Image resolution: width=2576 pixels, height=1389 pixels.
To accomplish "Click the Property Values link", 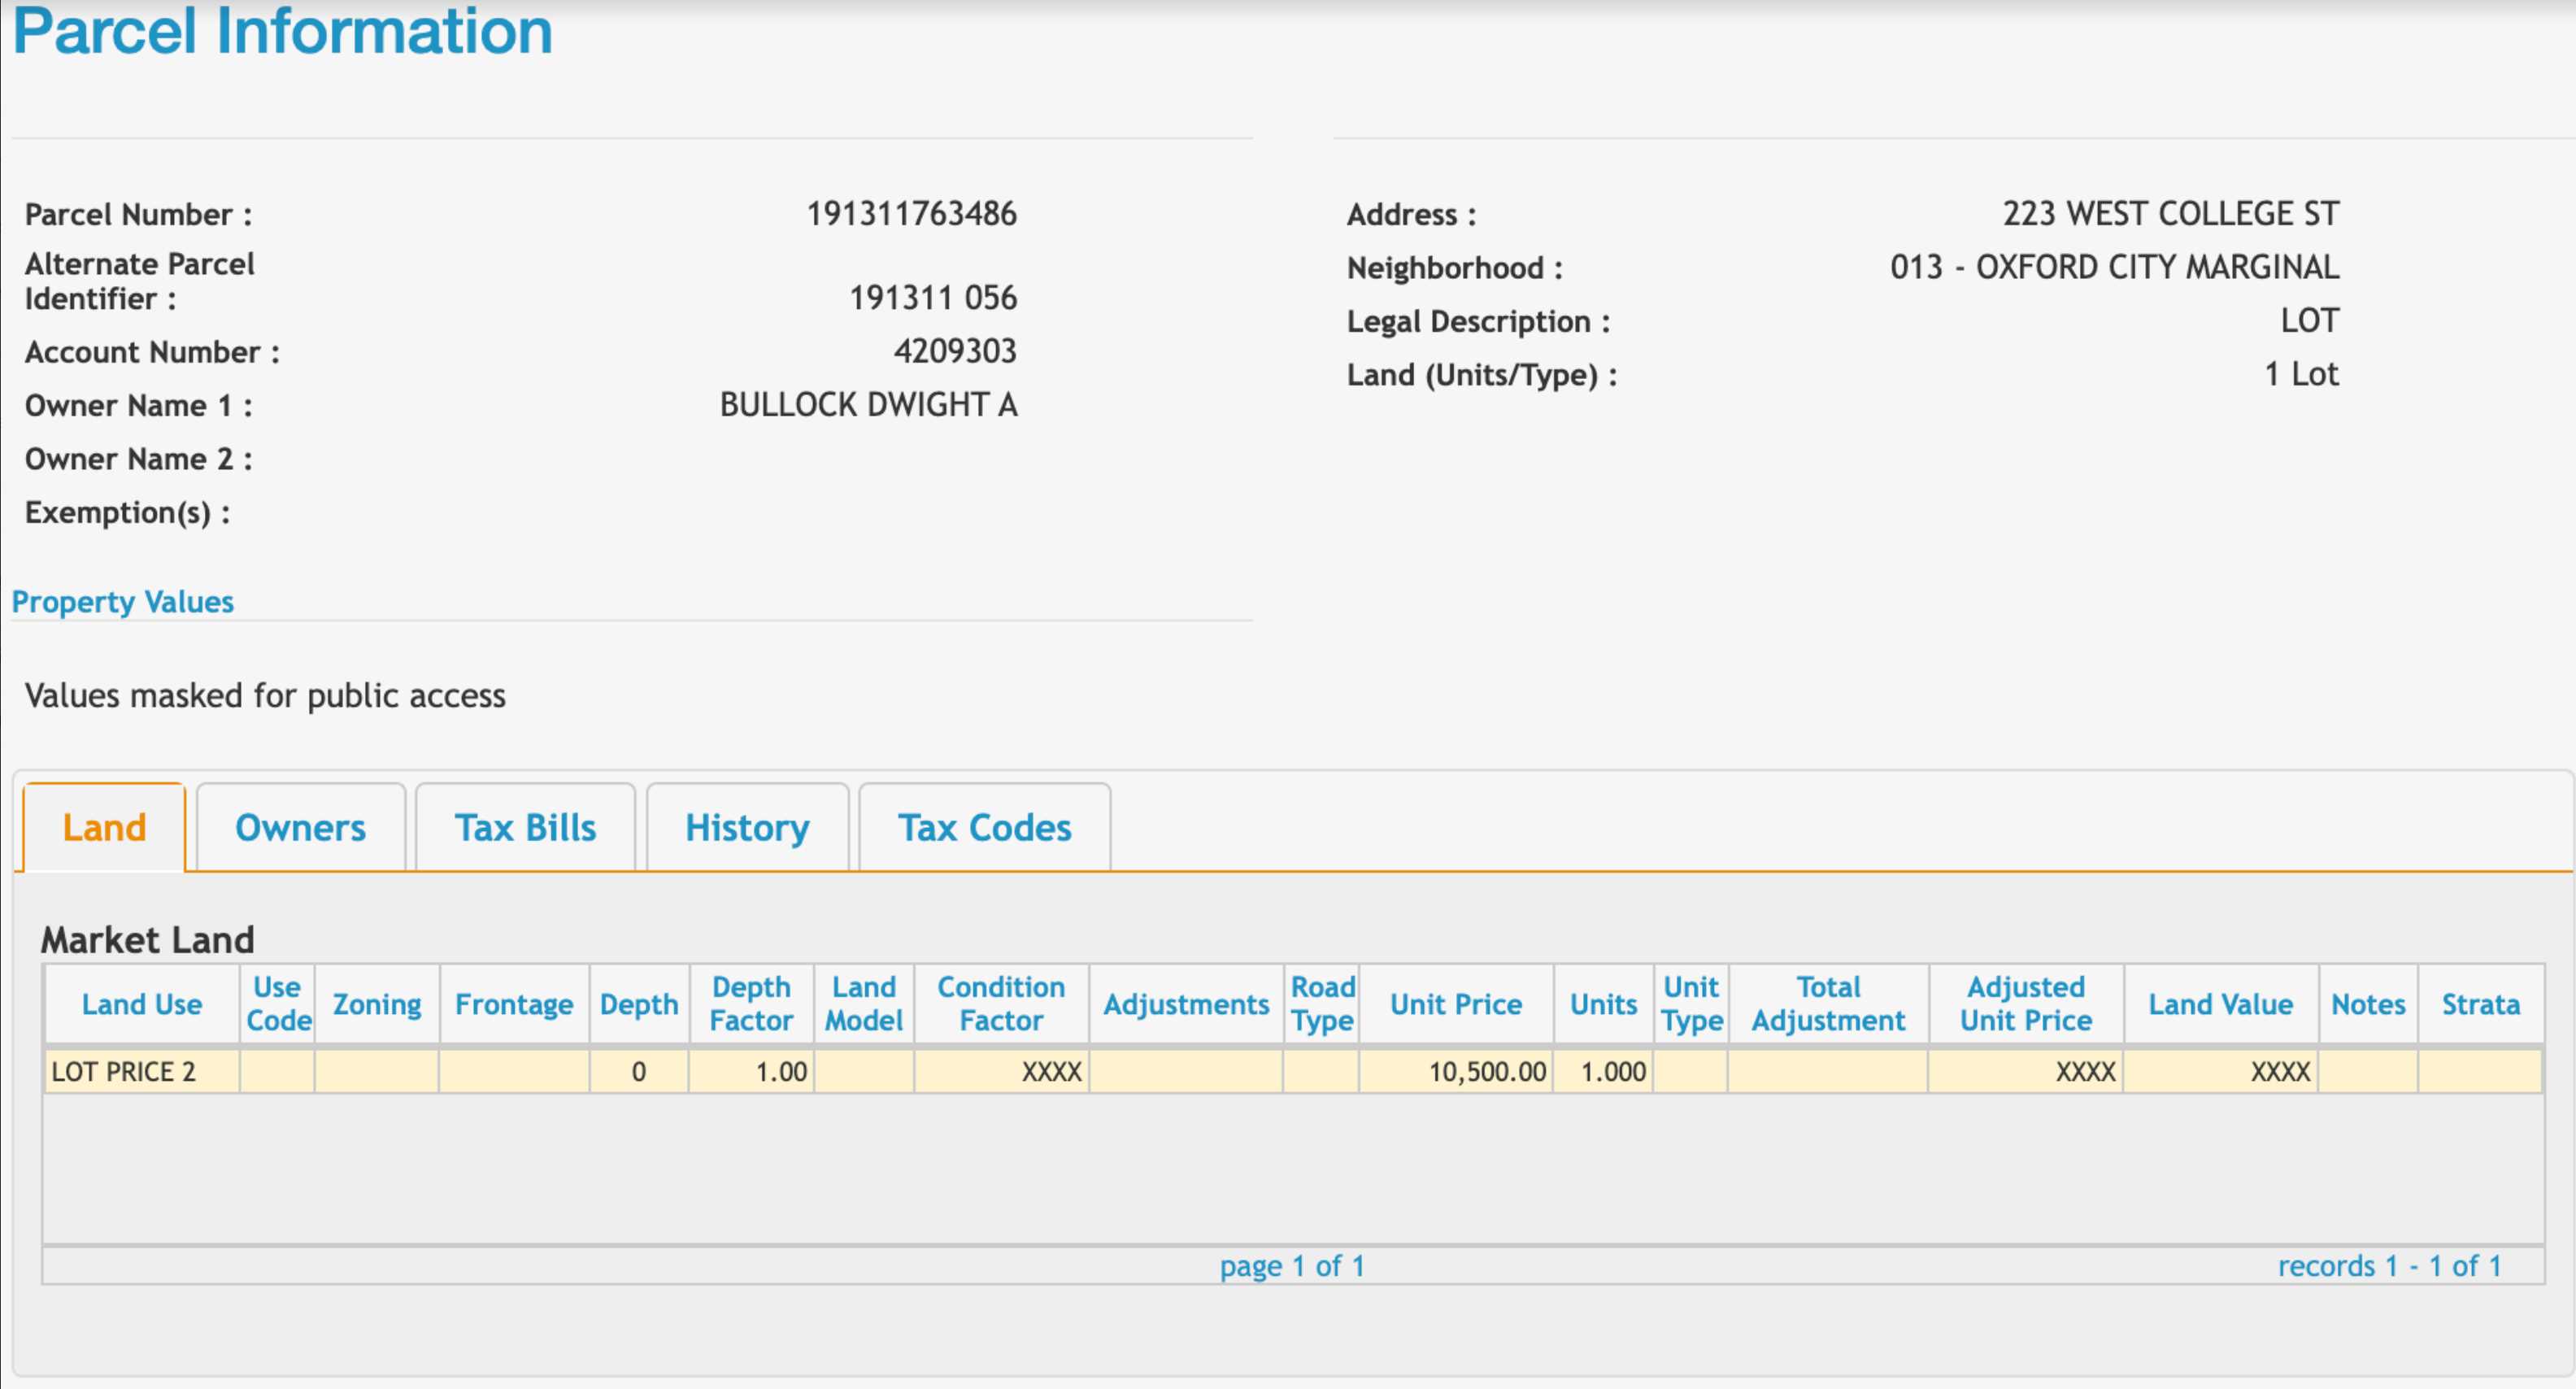I will [123, 602].
